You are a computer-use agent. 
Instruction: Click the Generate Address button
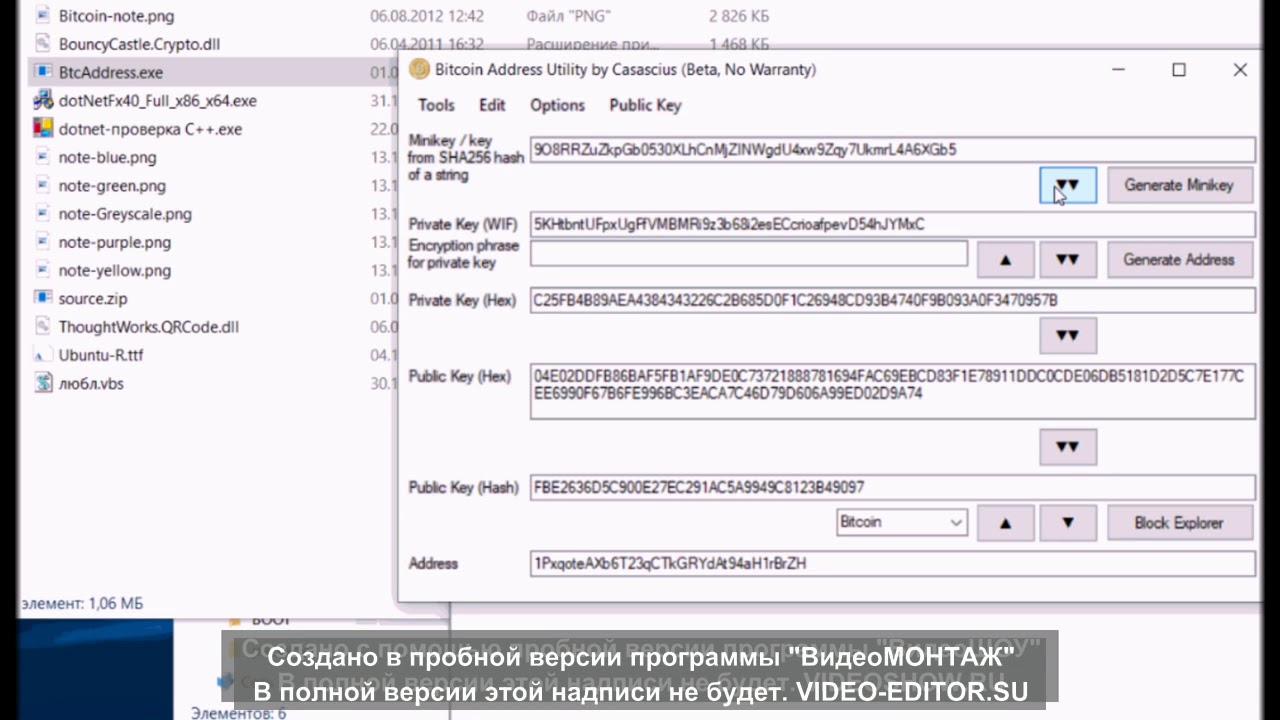(x=1179, y=260)
